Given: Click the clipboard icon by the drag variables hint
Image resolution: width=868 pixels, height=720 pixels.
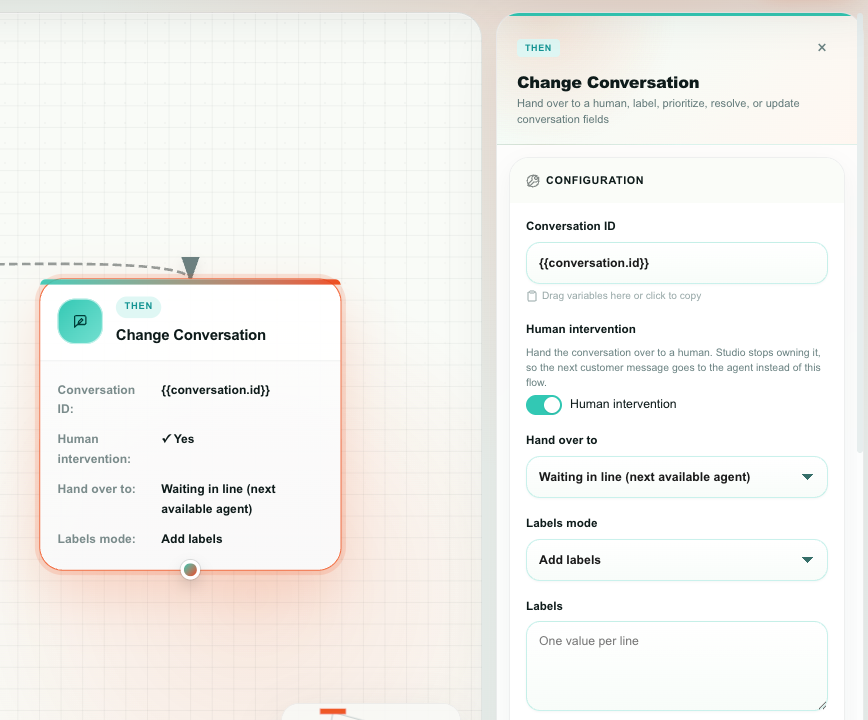Looking at the screenshot, I should (x=531, y=296).
